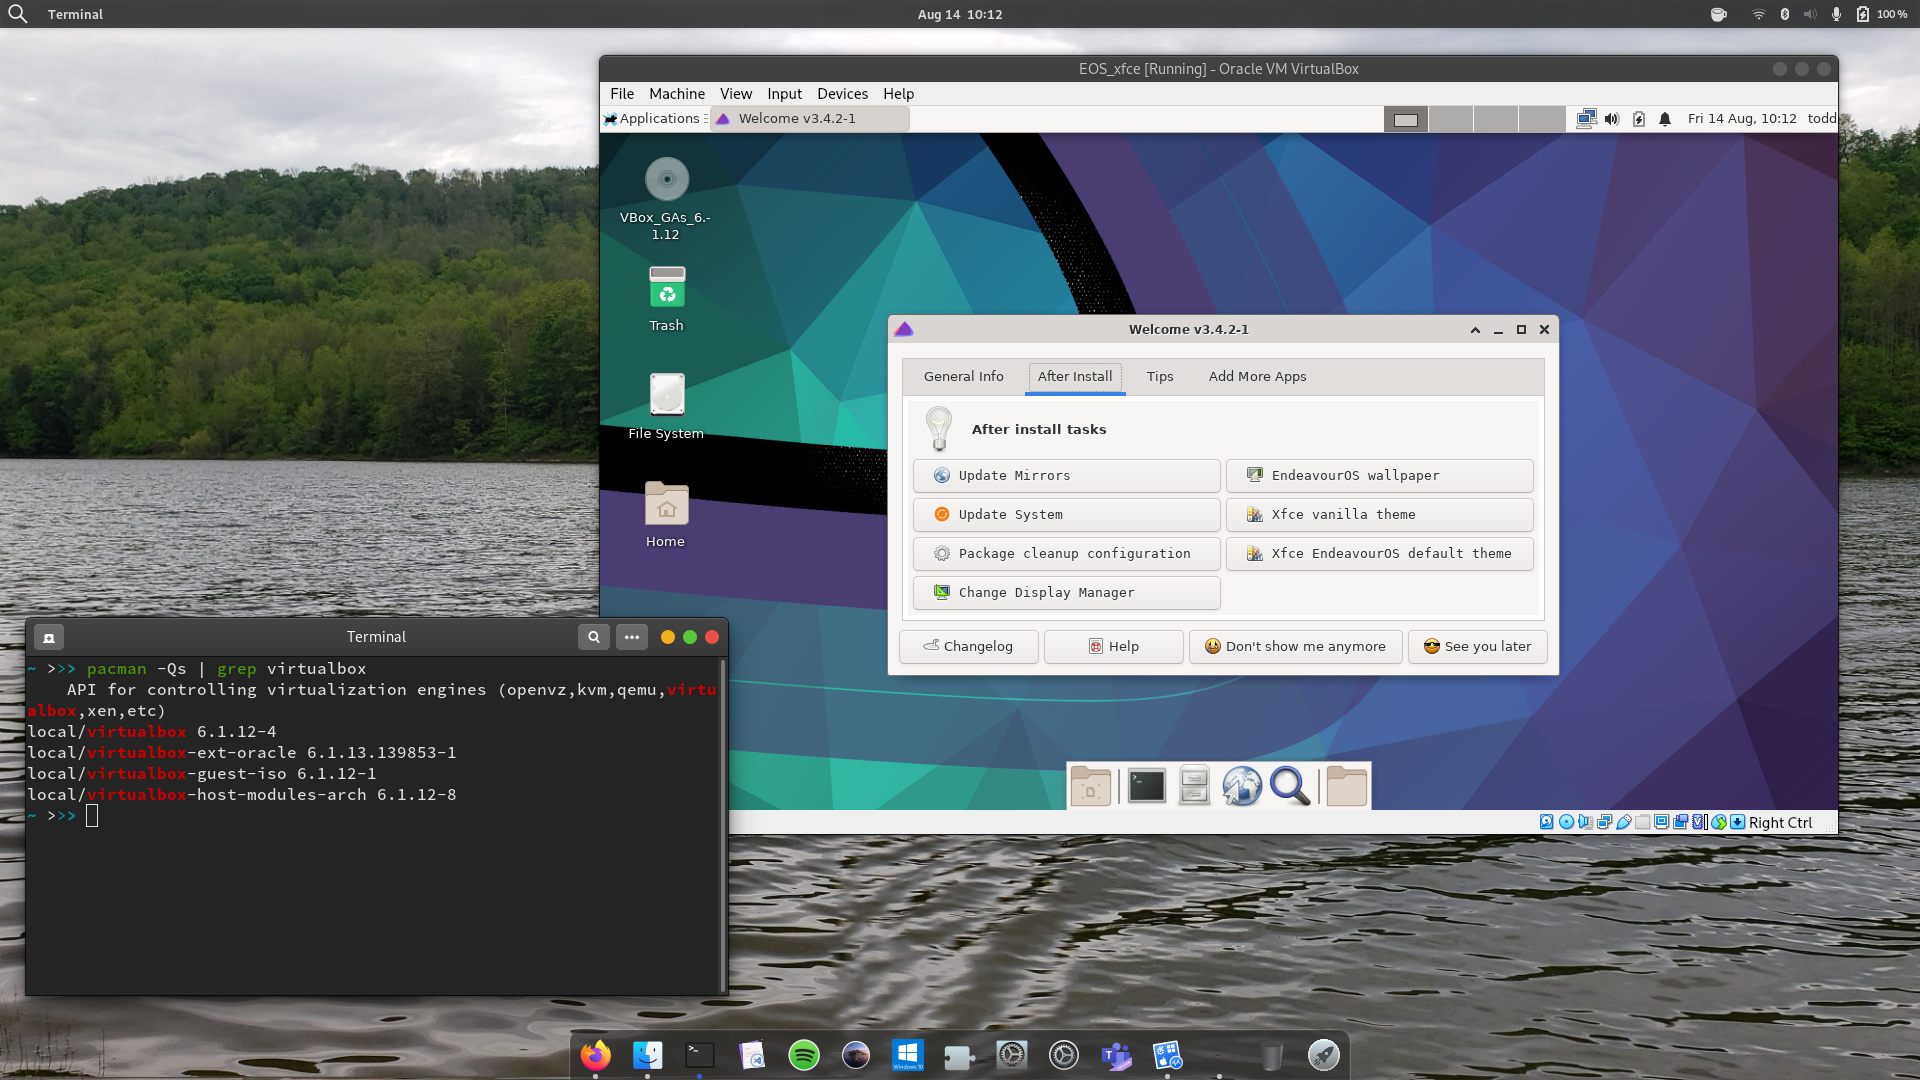This screenshot has height=1080, width=1920.
Task: Click the EndeavourOS wallpaper button
Action: click(1380, 476)
